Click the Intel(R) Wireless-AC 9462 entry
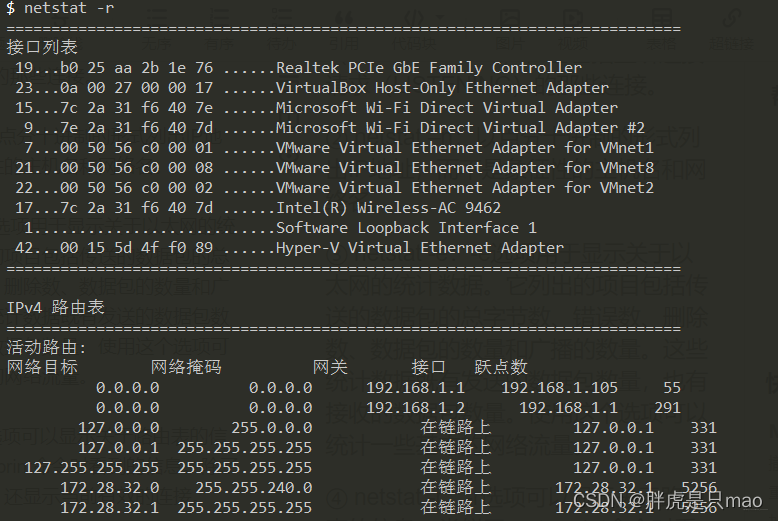The image size is (778, 521). pyautogui.click(x=388, y=208)
